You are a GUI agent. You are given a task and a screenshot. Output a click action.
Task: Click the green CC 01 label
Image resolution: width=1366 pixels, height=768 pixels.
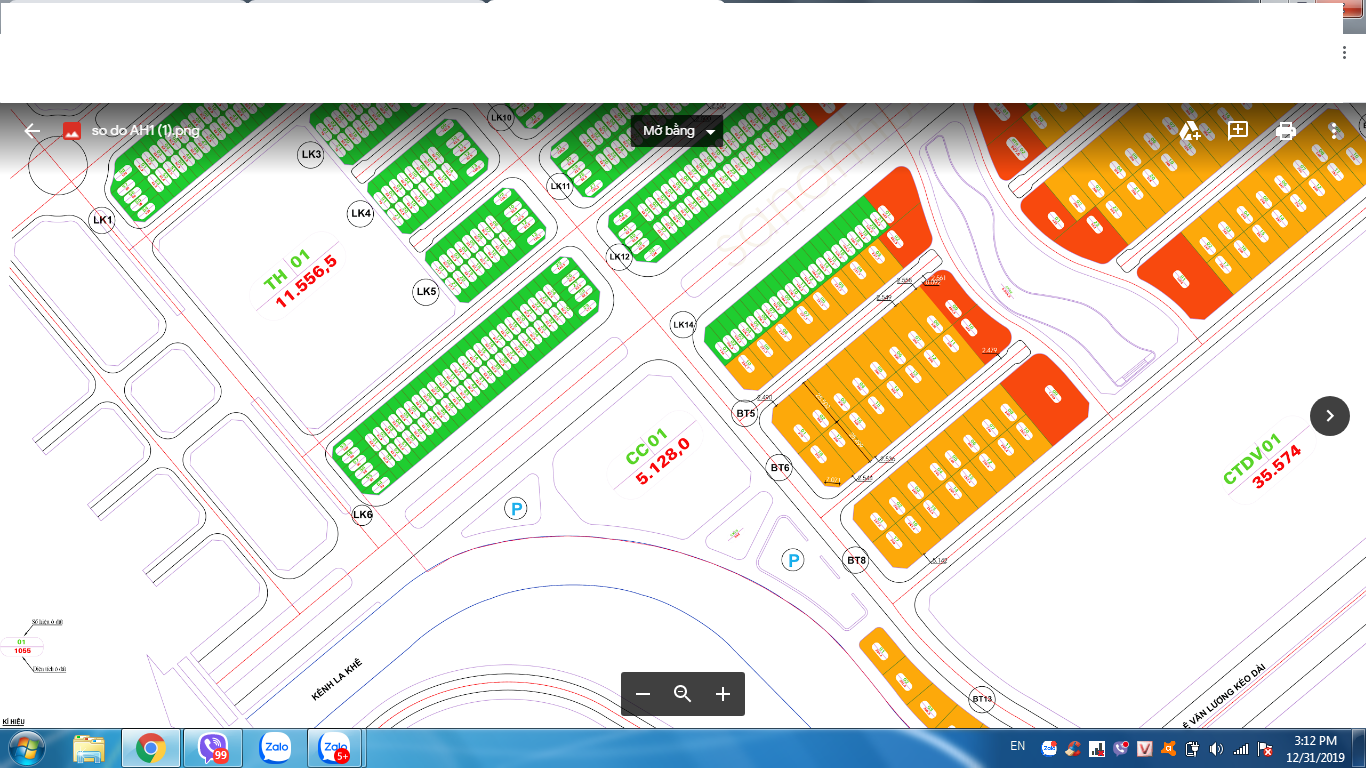[x=646, y=447]
